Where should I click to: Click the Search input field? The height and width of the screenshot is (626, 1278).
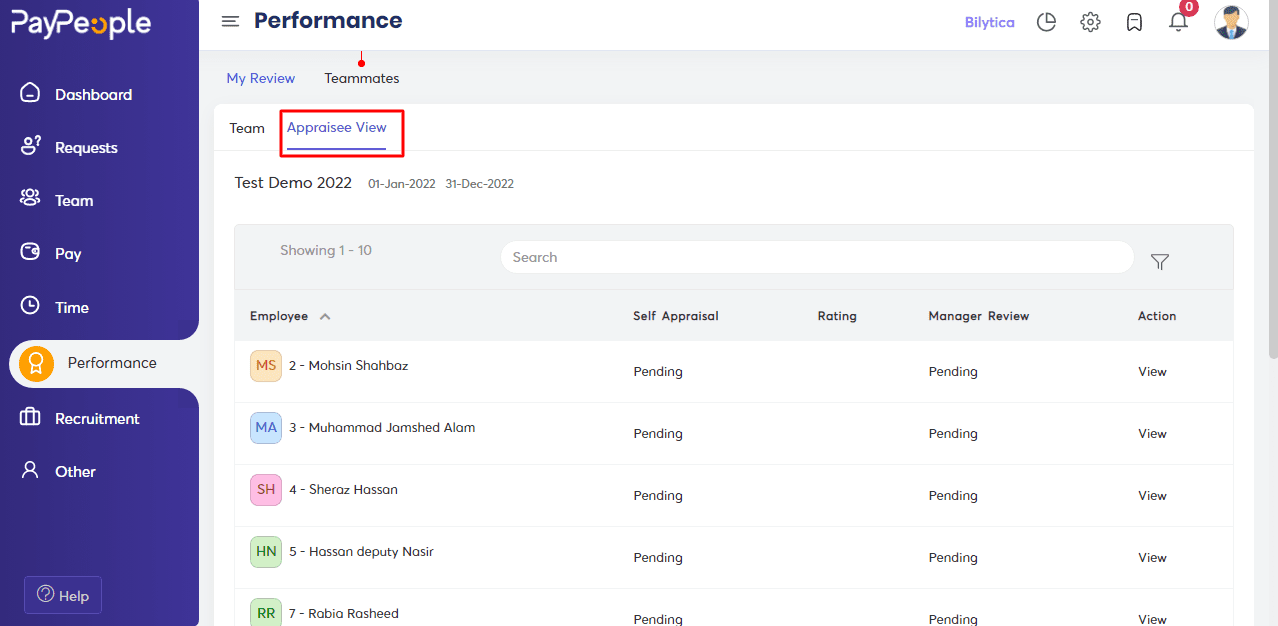[x=817, y=257]
